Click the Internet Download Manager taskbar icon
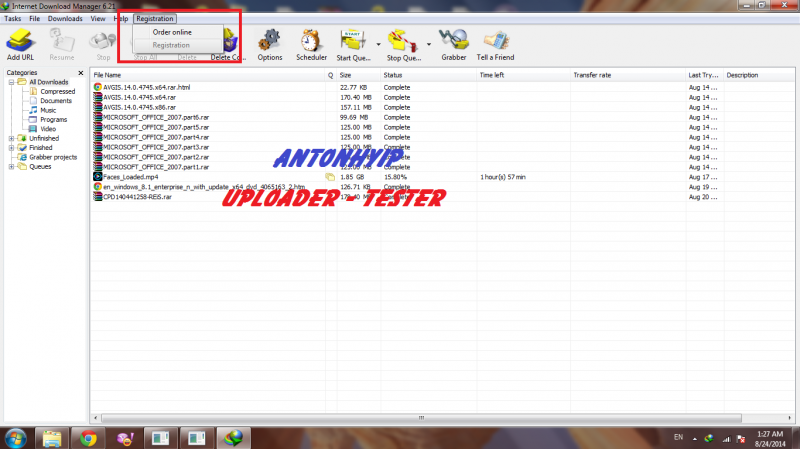The image size is (800, 449). 237,437
